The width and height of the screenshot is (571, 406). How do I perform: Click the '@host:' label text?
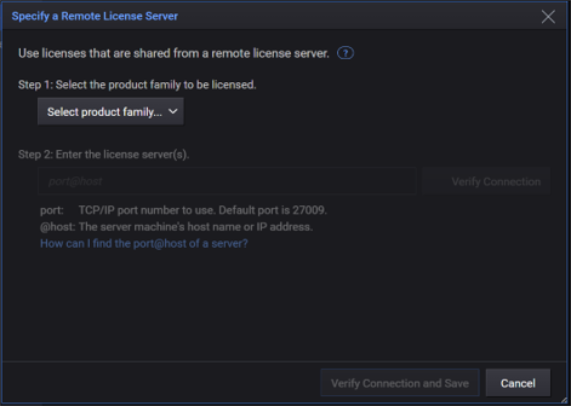pyautogui.click(x=58, y=227)
